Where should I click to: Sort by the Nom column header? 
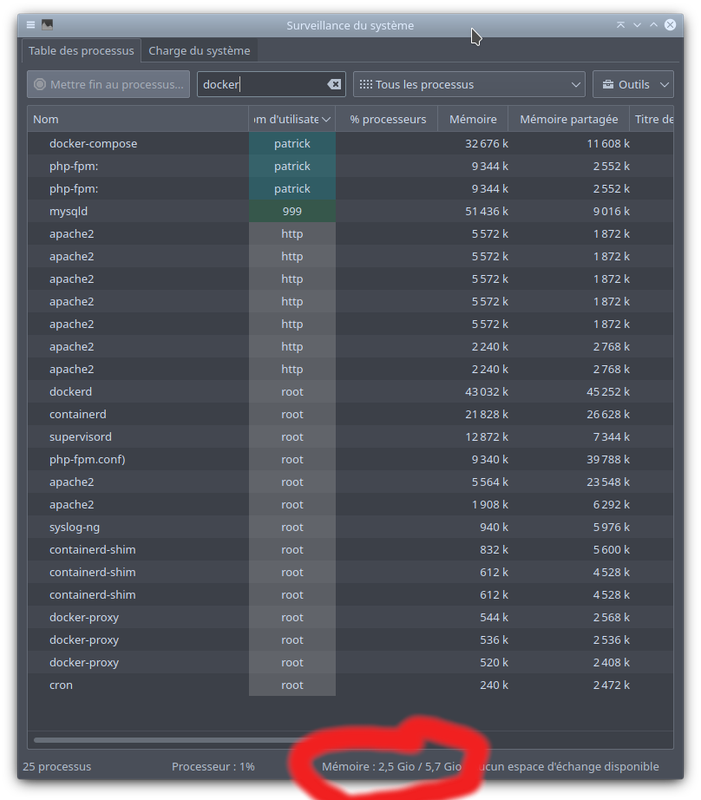(x=138, y=119)
